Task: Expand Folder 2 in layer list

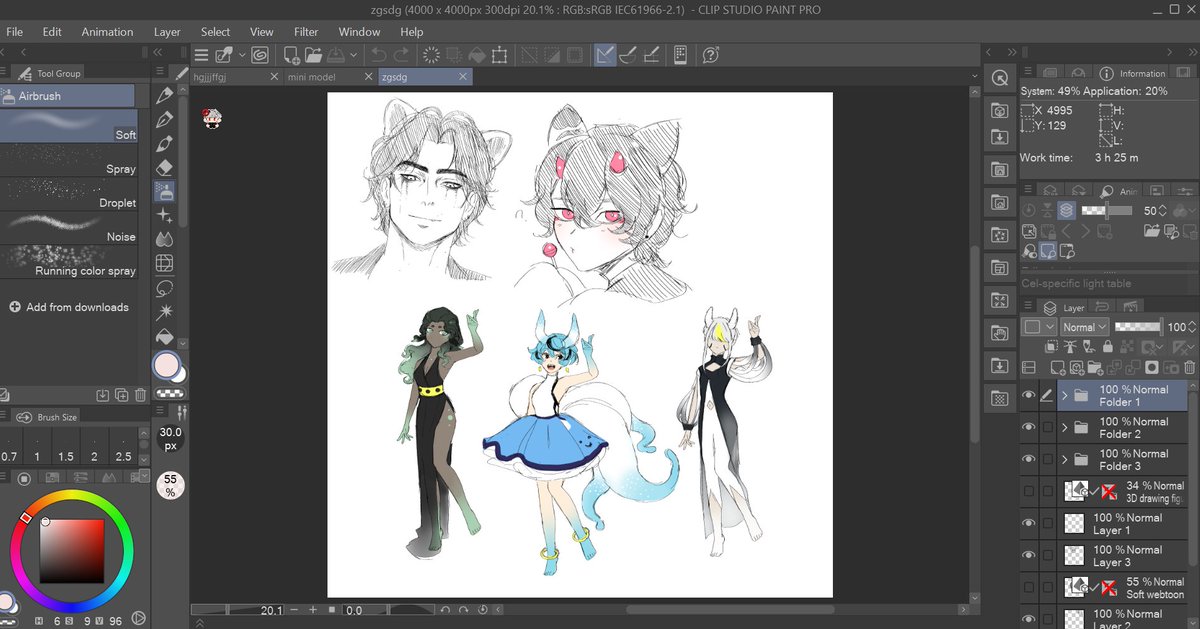Action: [x=1064, y=428]
